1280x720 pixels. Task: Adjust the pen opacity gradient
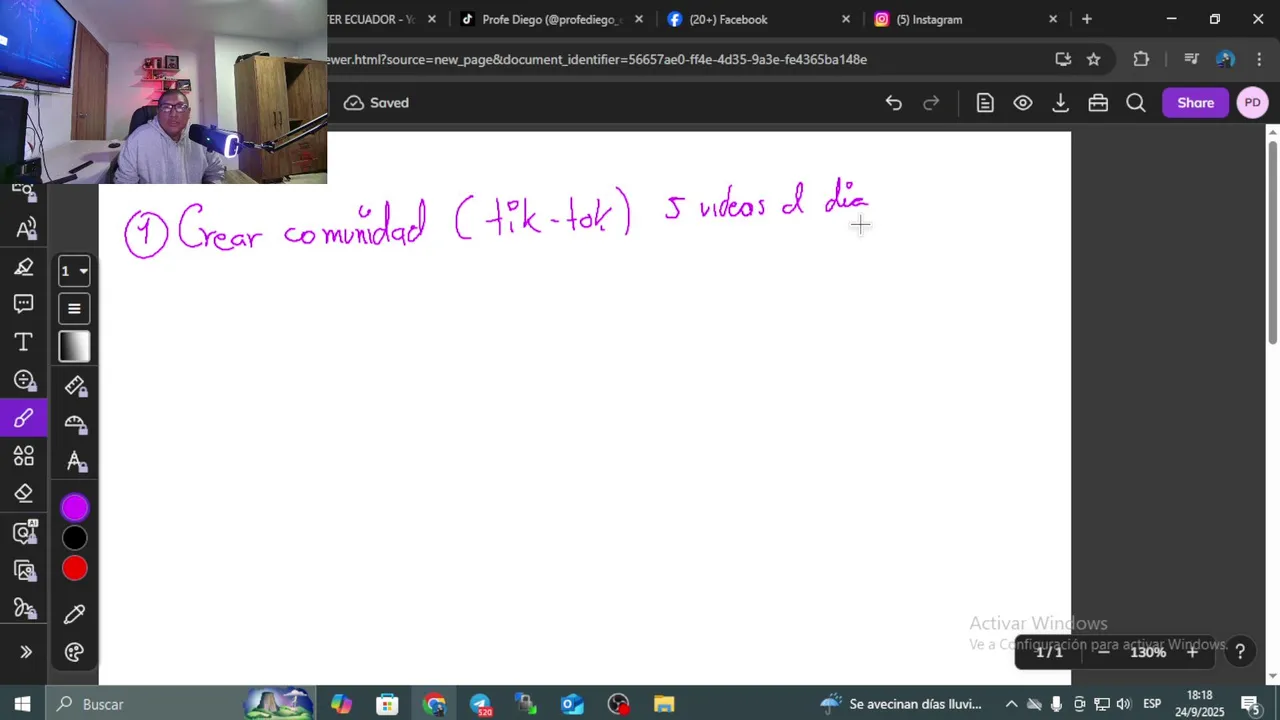(74, 347)
